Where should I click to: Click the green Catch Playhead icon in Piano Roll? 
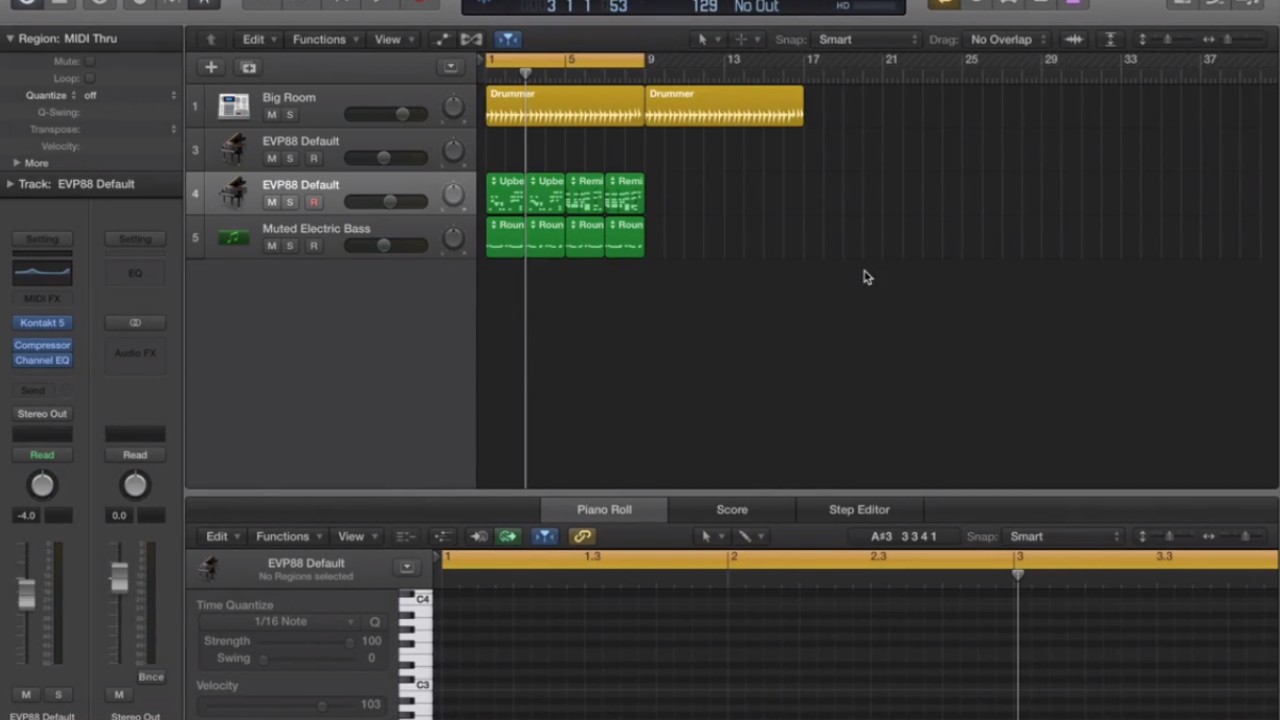pos(507,536)
